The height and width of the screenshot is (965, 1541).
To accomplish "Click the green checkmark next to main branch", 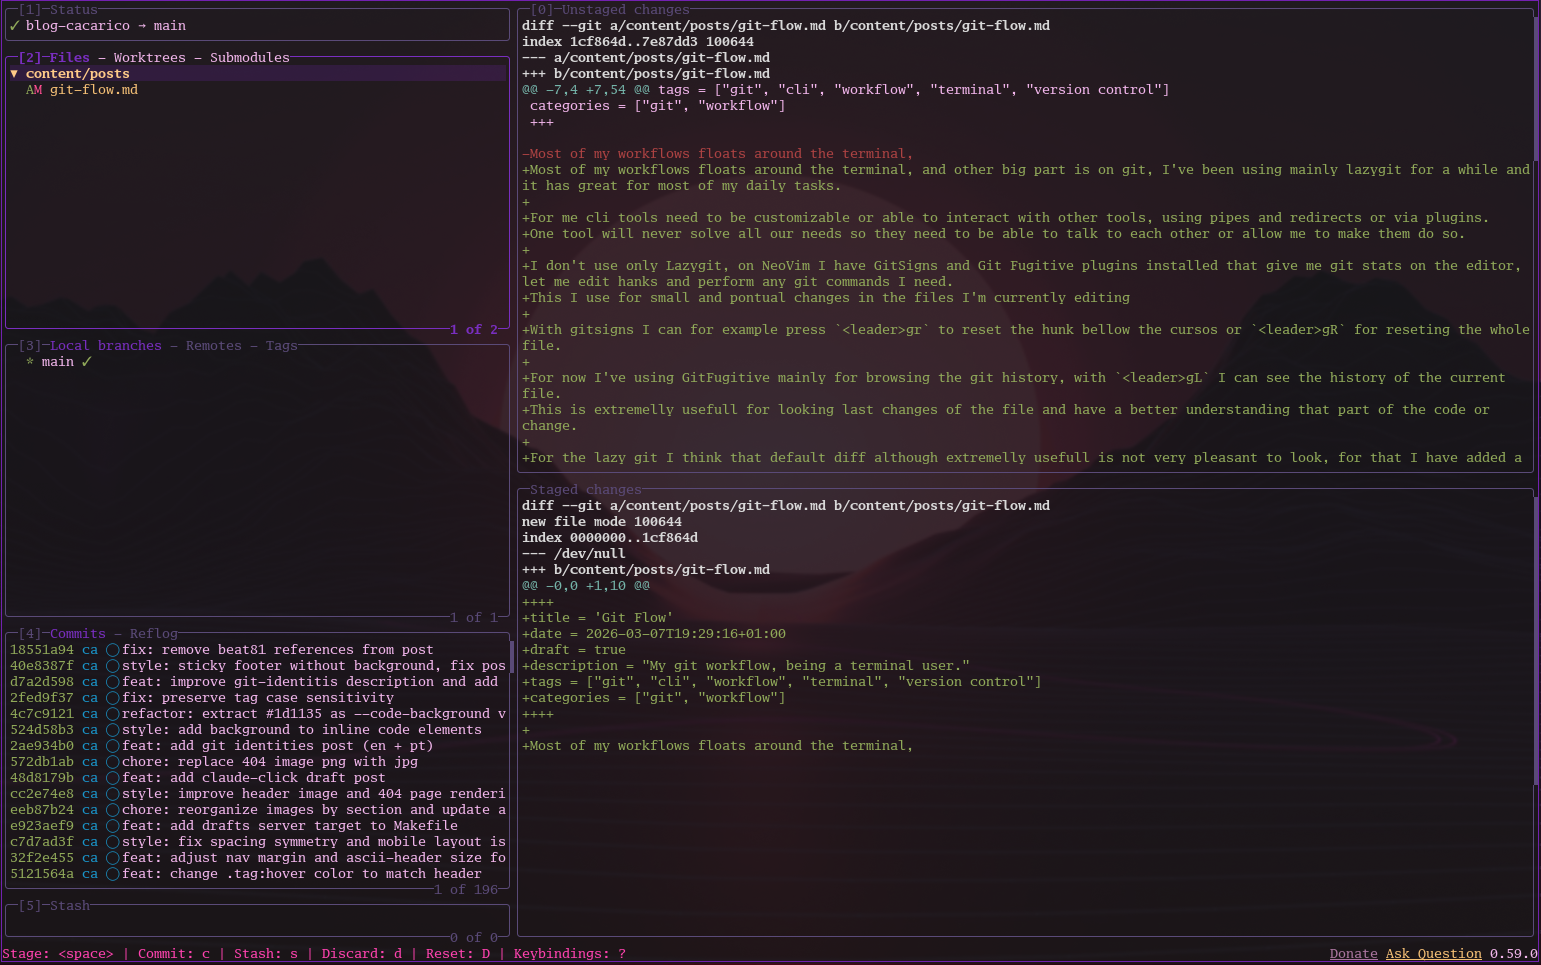I will pyautogui.click(x=87, y=362).
